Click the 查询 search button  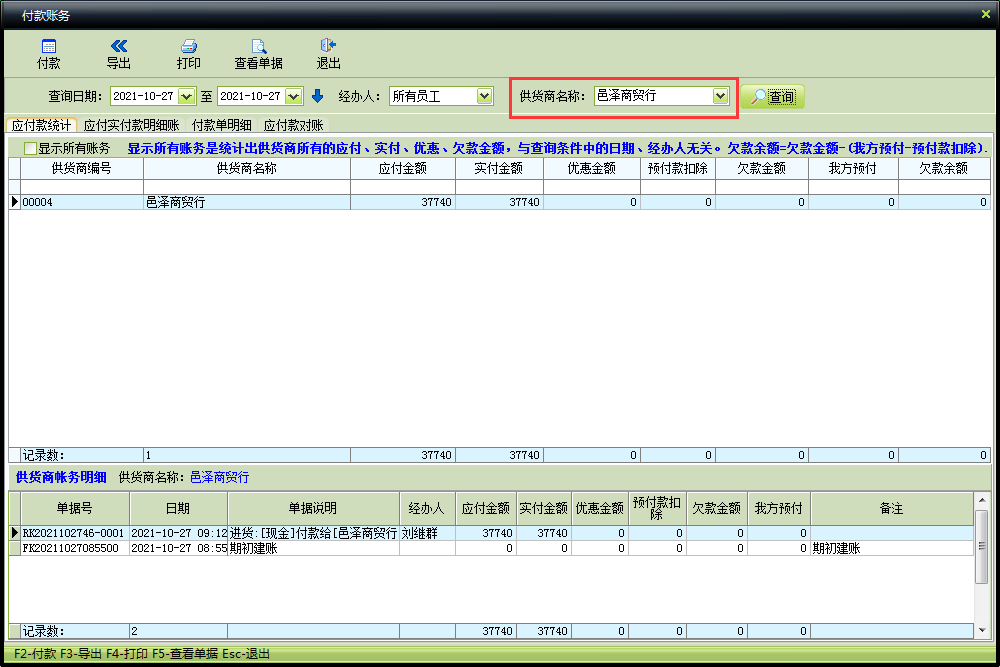pyautogui.click(x=772, y=96)
